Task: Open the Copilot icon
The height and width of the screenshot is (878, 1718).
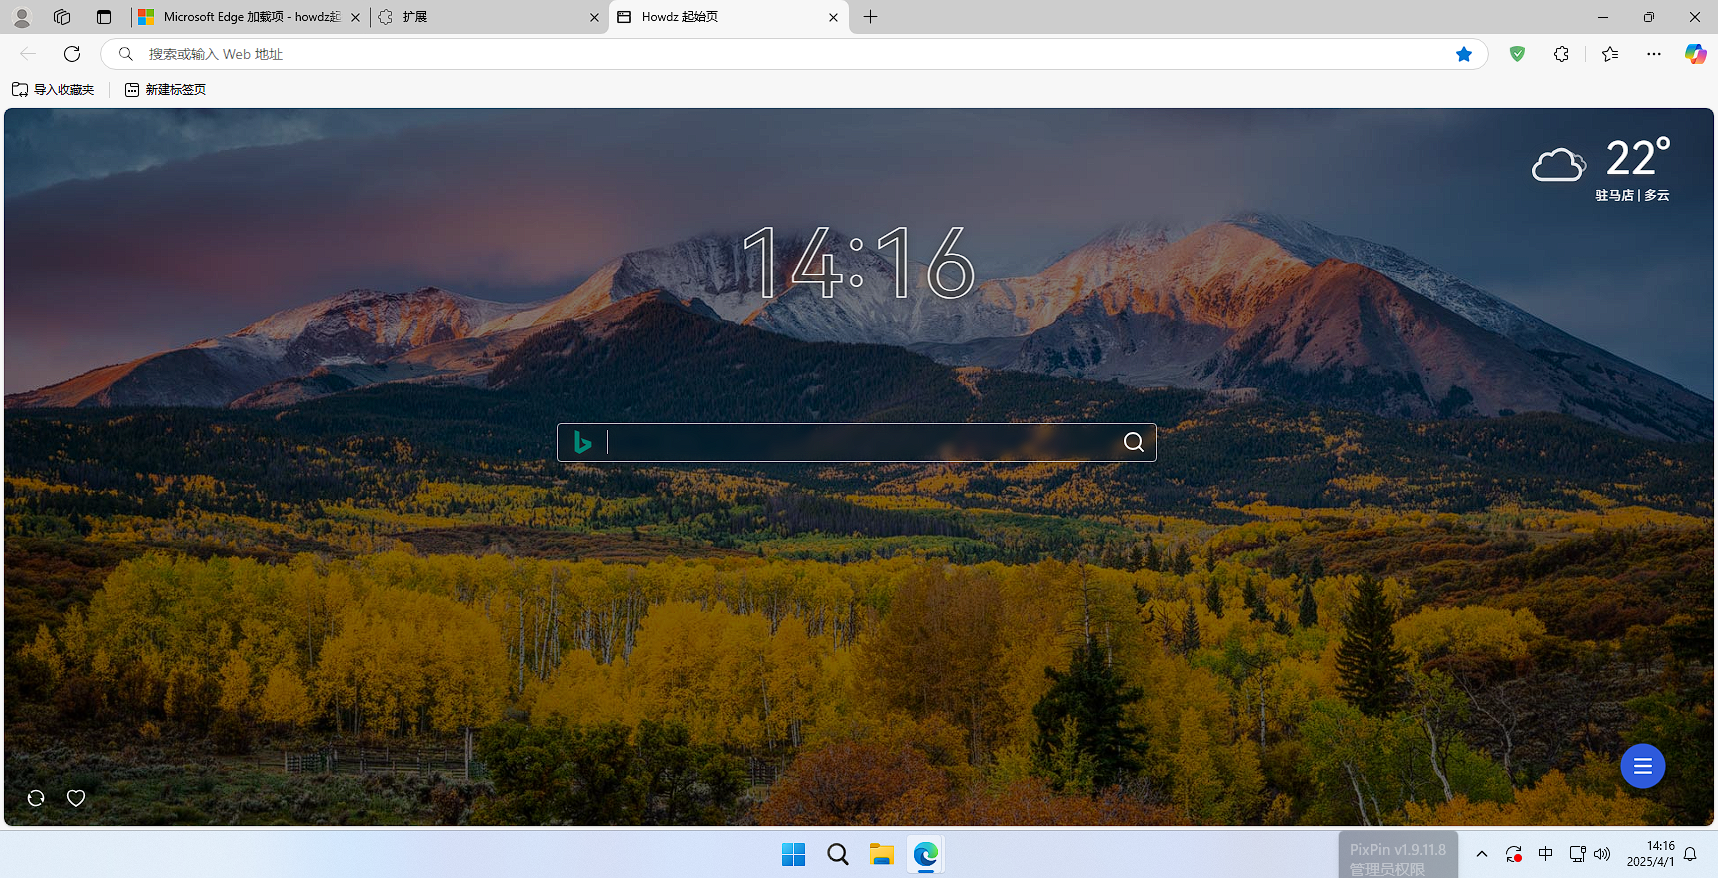Action: 1695,54
